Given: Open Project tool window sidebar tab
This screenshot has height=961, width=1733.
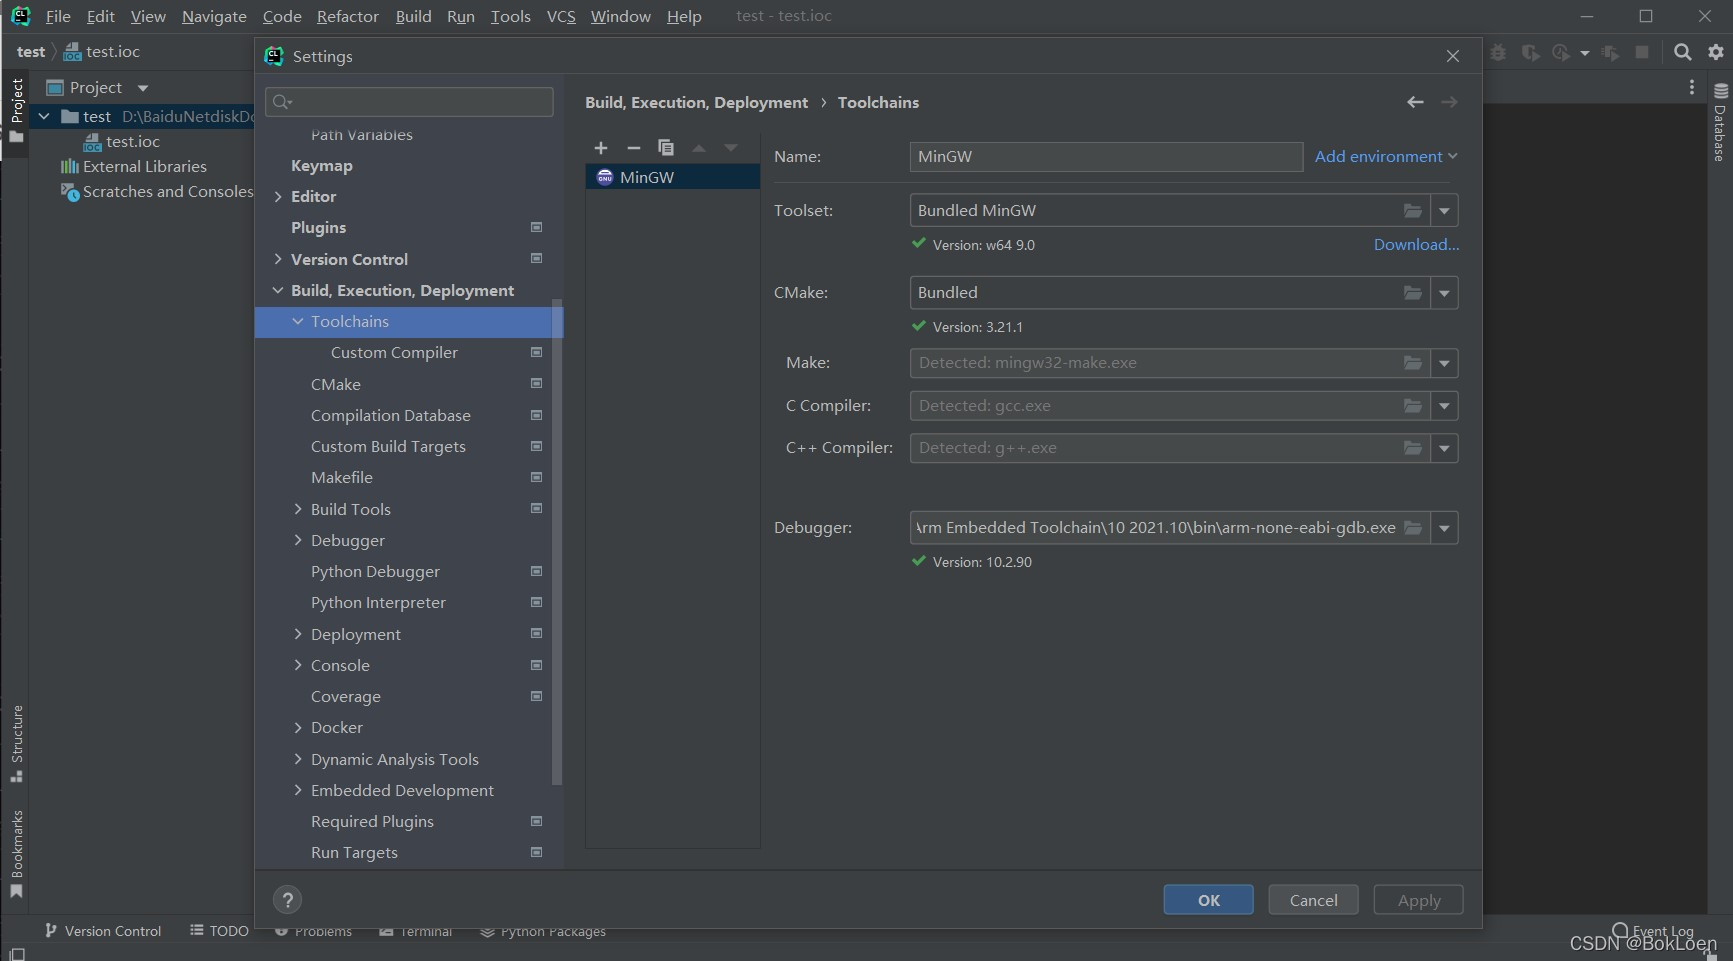Looking at the screenshot, I should (17, 110).
